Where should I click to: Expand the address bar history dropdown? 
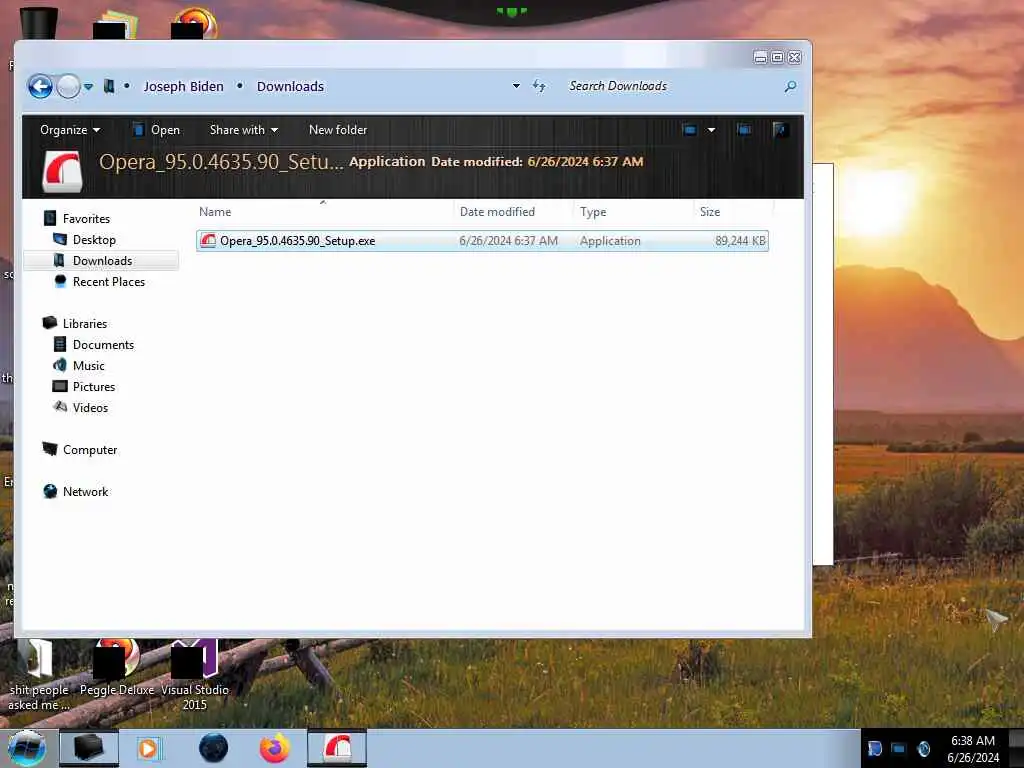516,86
